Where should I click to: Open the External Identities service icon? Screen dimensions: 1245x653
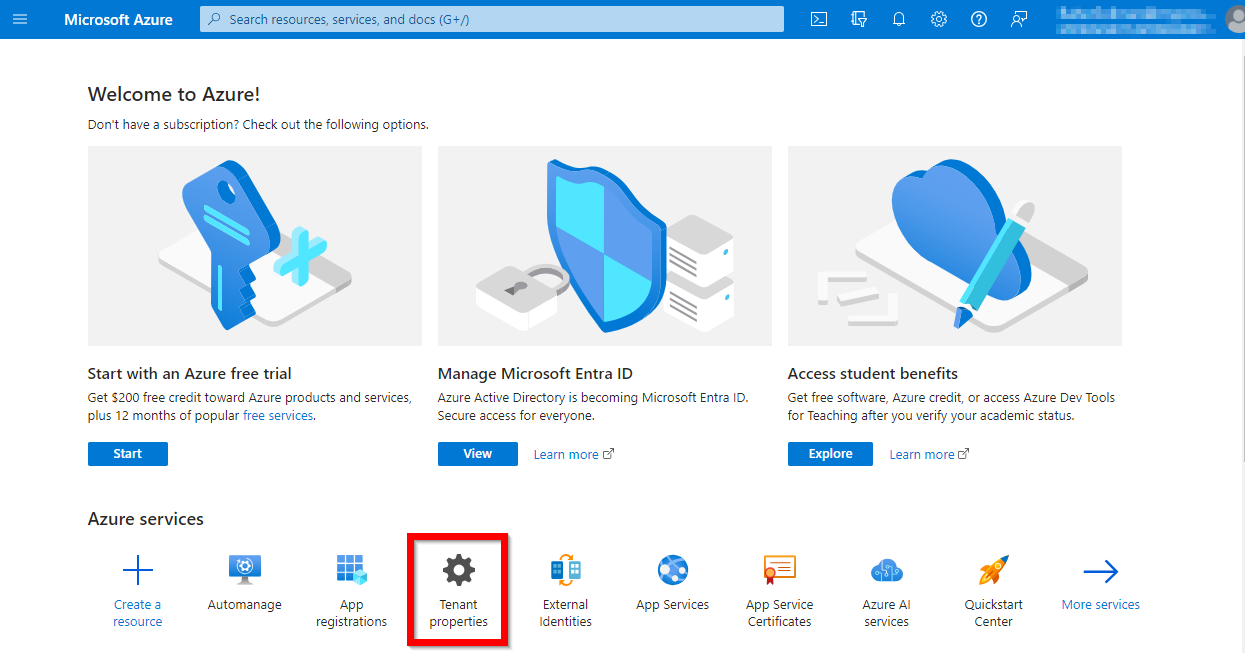click(x=566, y=570)
